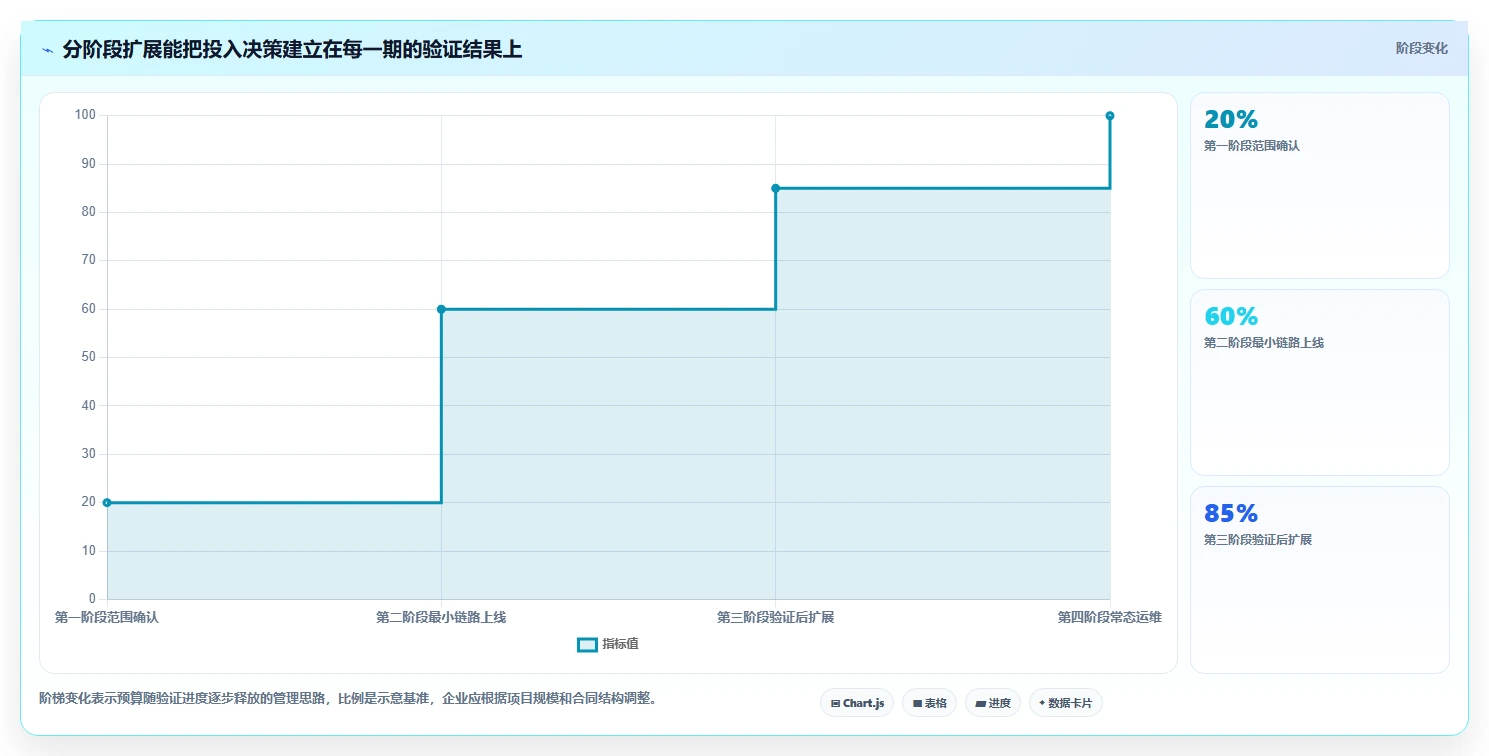The image size is (1489, 756).
Task: Click x-axis label 第四阶段常态运维
Action: click(1110, 618)
